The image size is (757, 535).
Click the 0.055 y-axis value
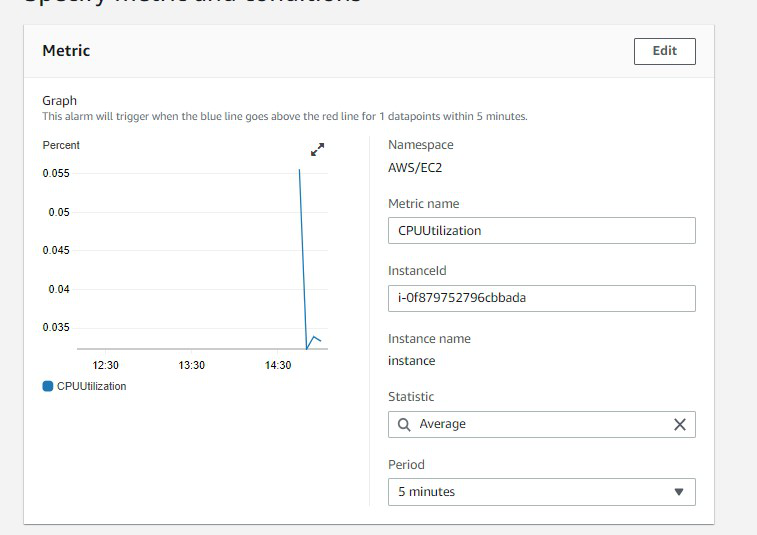[x=56, y=173]
